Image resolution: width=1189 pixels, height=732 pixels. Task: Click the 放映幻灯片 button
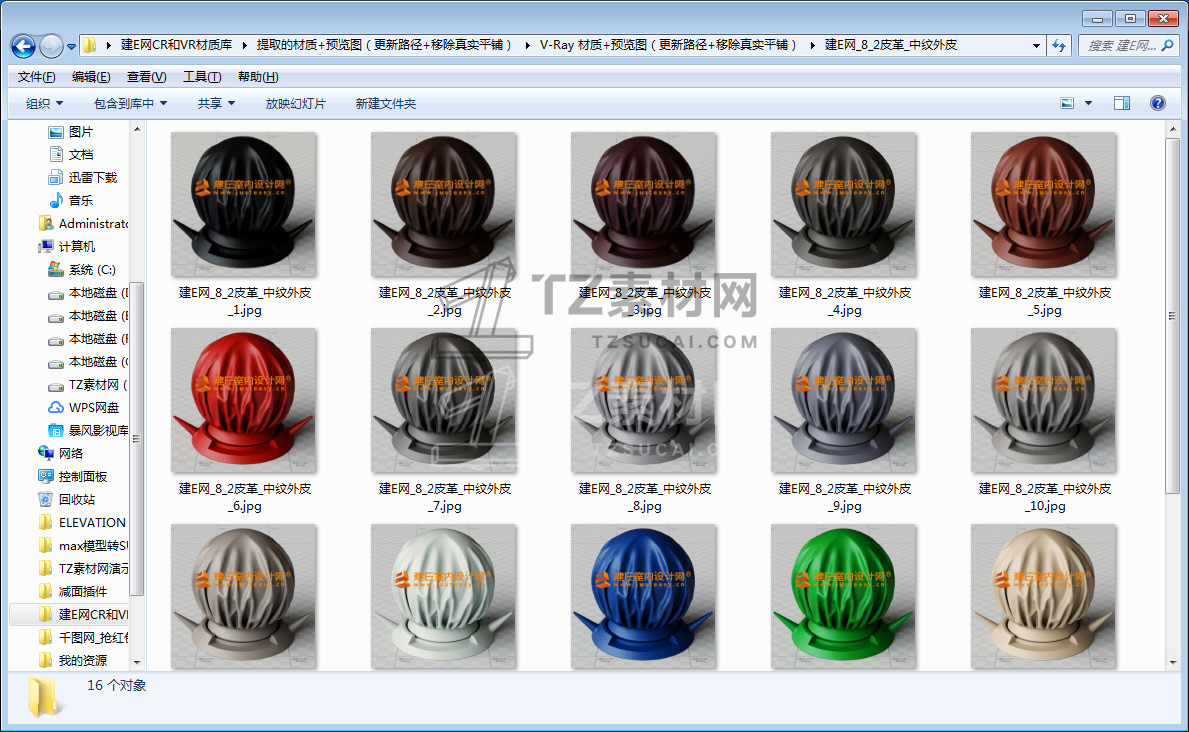coord(296,104)
